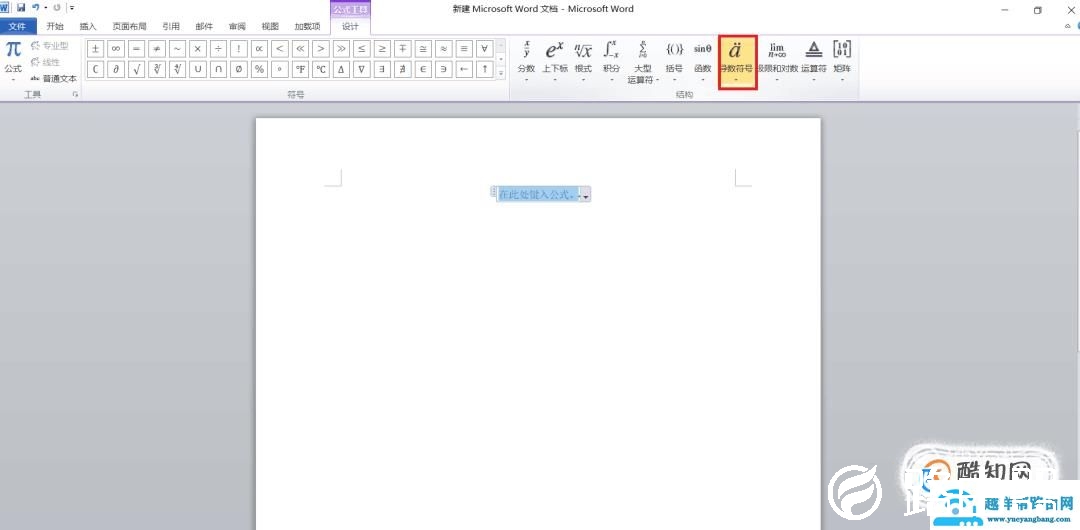This screenshot has height=530, width=1080.
Task: Insert the up arrow (↑) symbol
Action: (x=485, y=70)
